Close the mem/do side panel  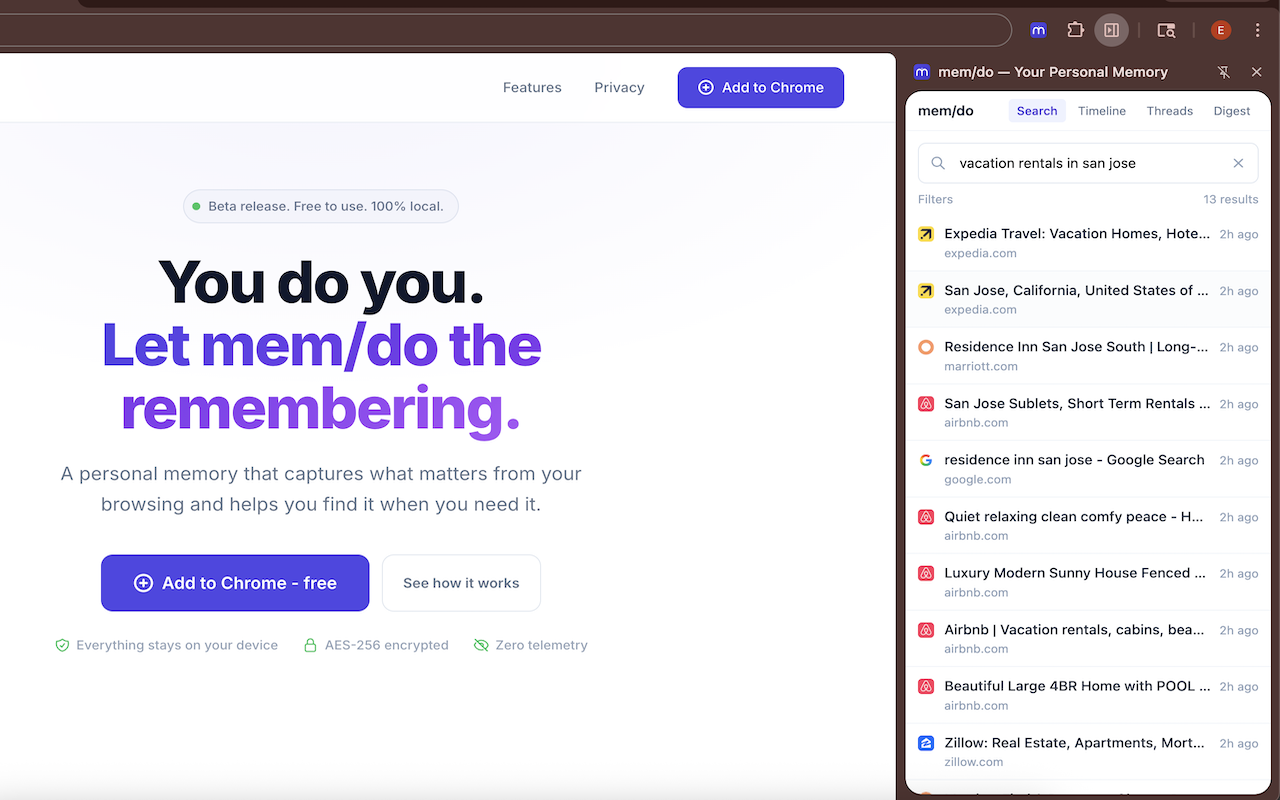[1257, 72]
